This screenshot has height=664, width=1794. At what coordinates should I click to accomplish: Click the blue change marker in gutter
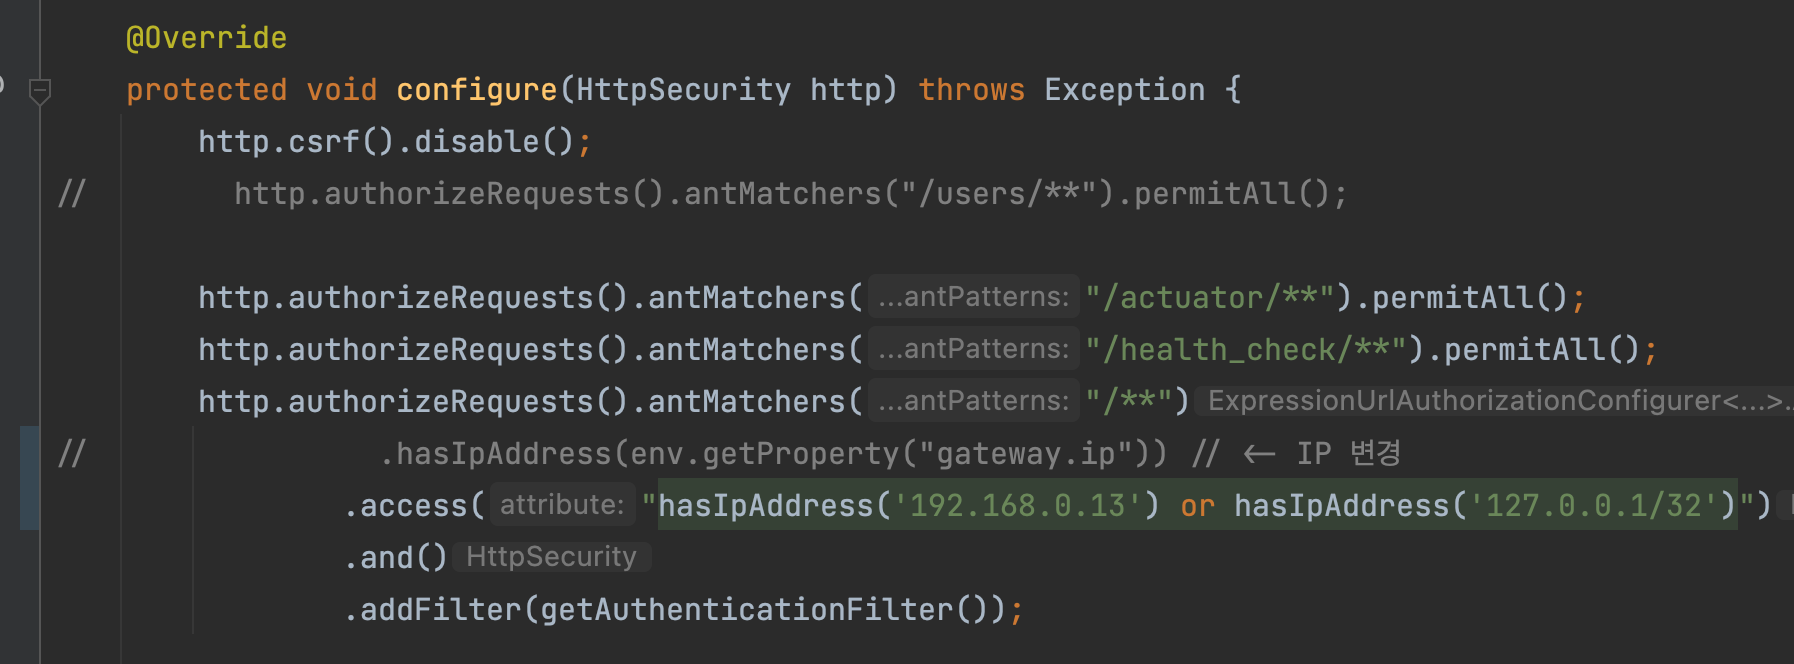29,478
